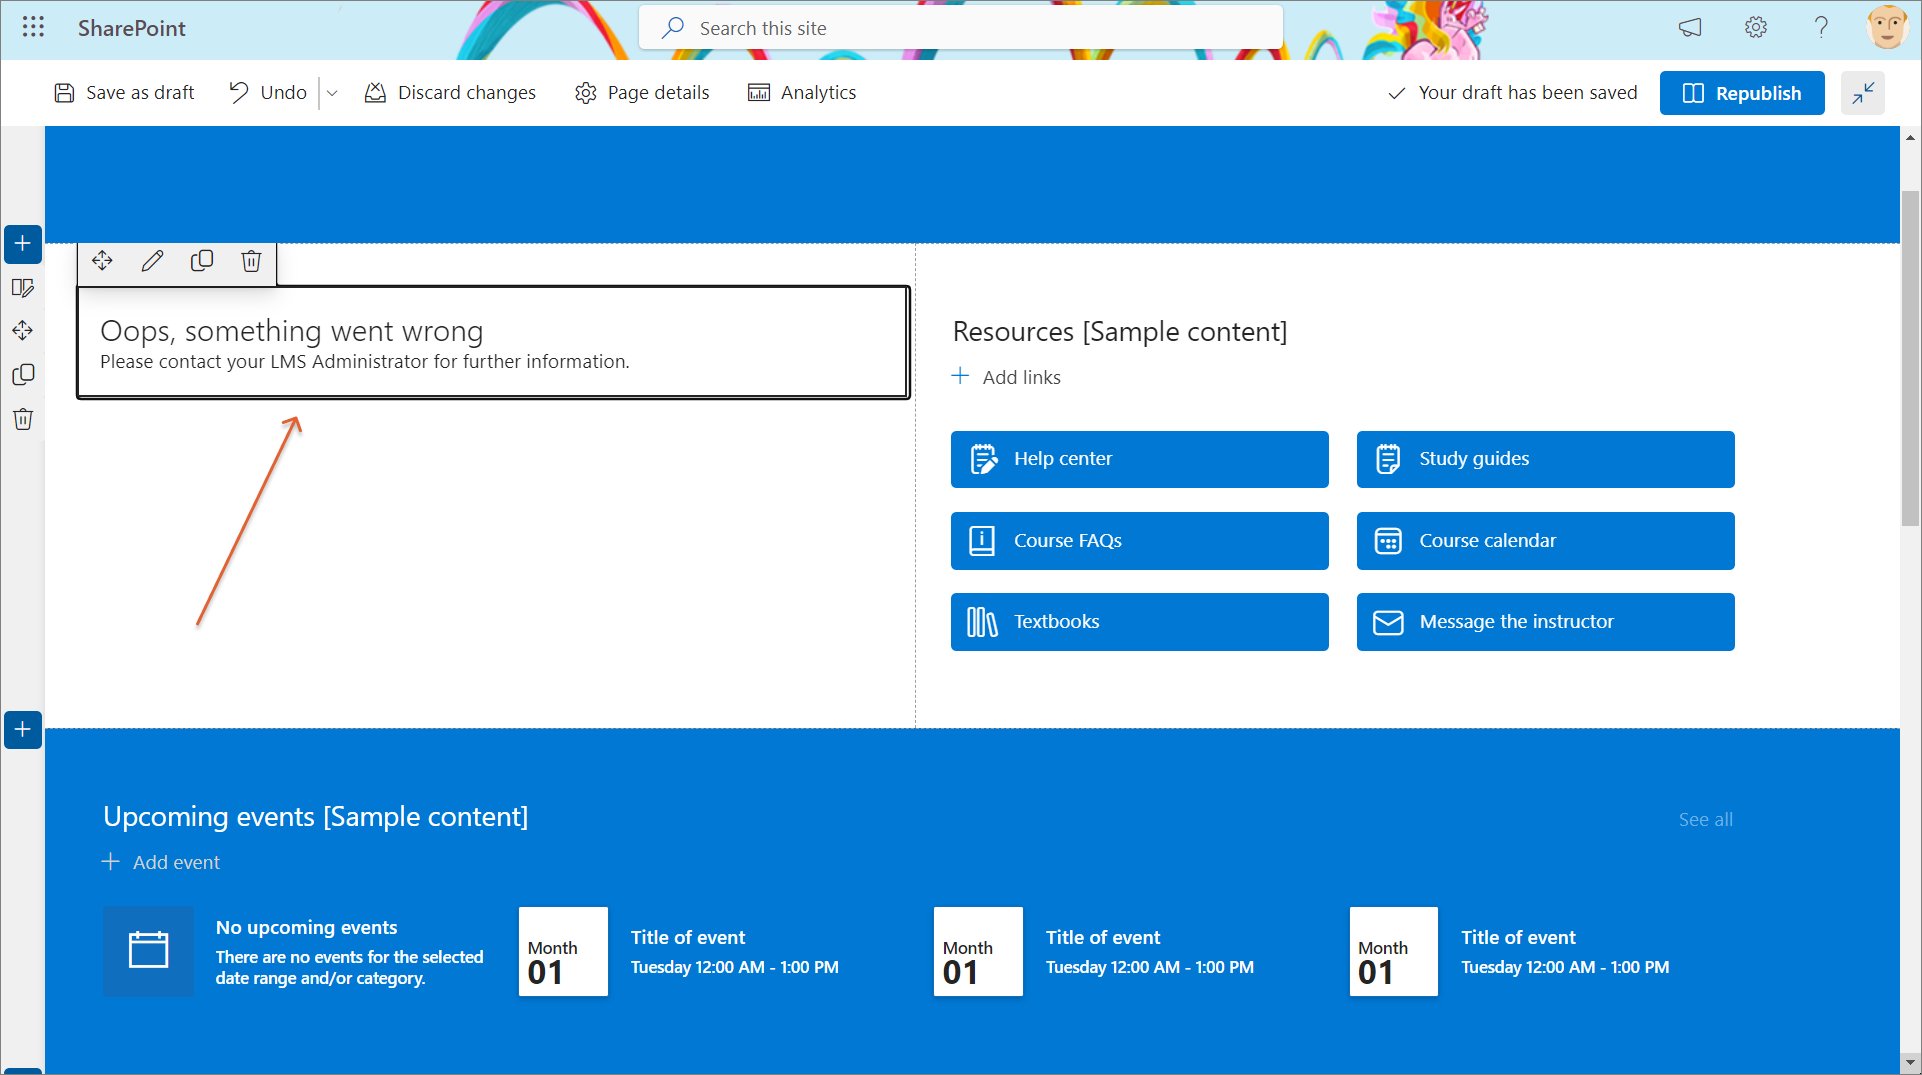Viewport: 1922px width, 1075px height.
Task: Click the web part move icon
Action: coord(102,261)
